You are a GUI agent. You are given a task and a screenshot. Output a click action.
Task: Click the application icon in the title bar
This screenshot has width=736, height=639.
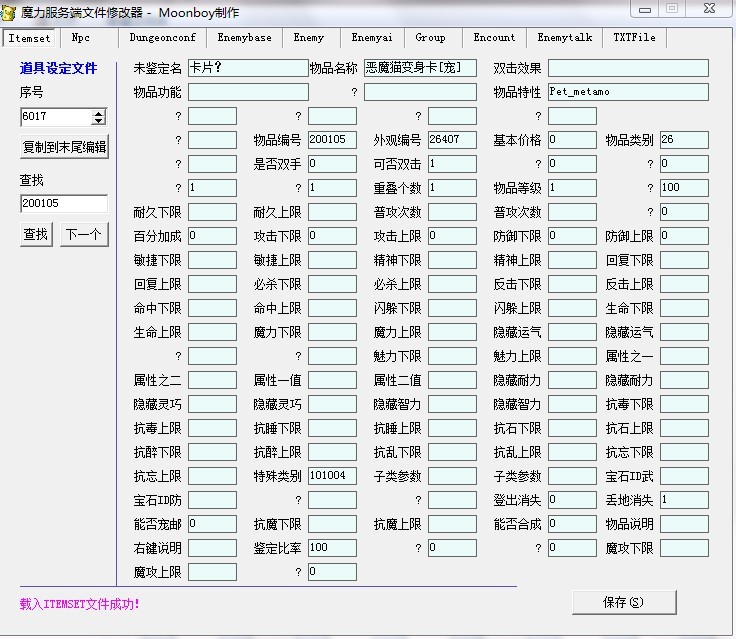[x=11, y=12]
